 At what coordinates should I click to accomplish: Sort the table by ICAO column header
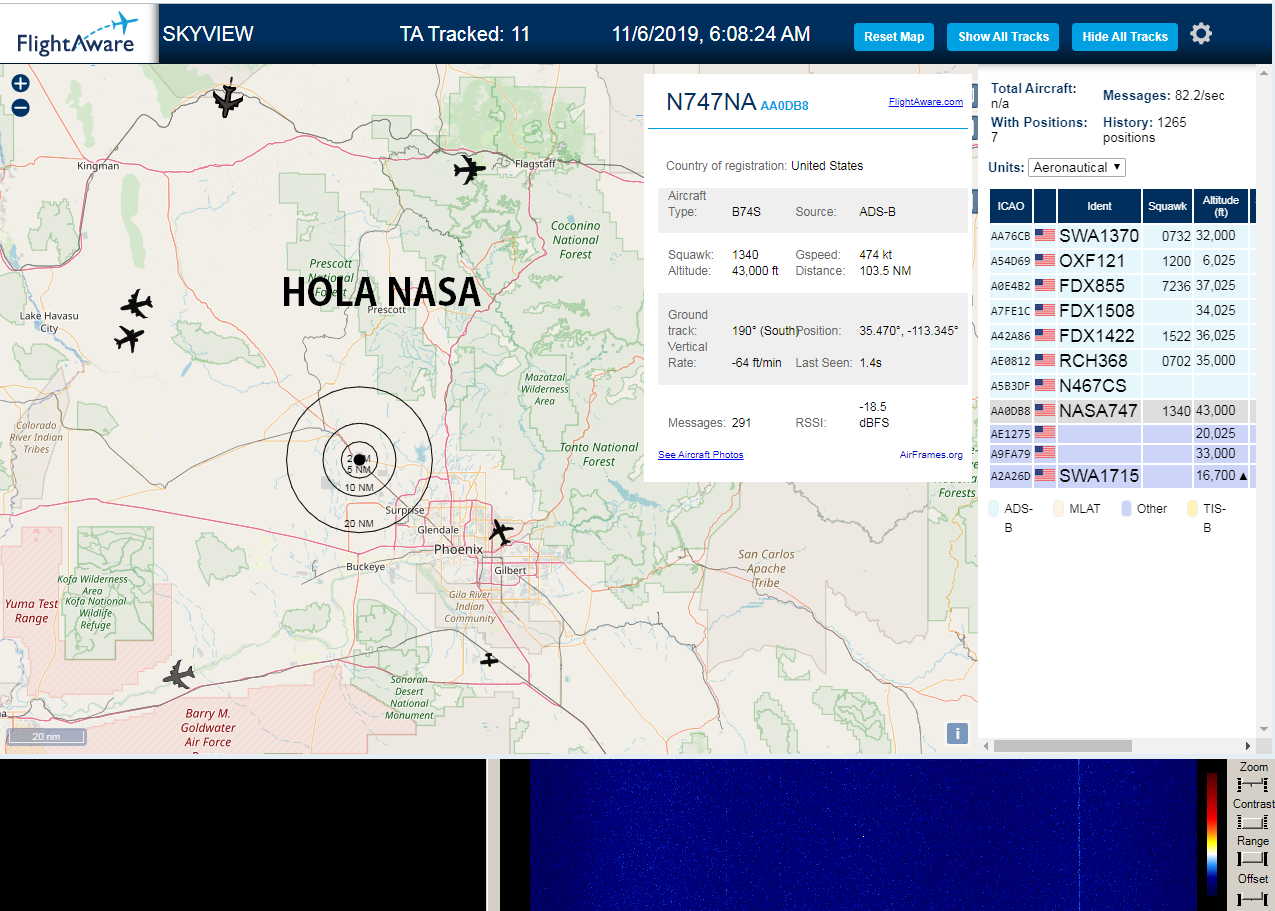click(x=1011, y=206)
